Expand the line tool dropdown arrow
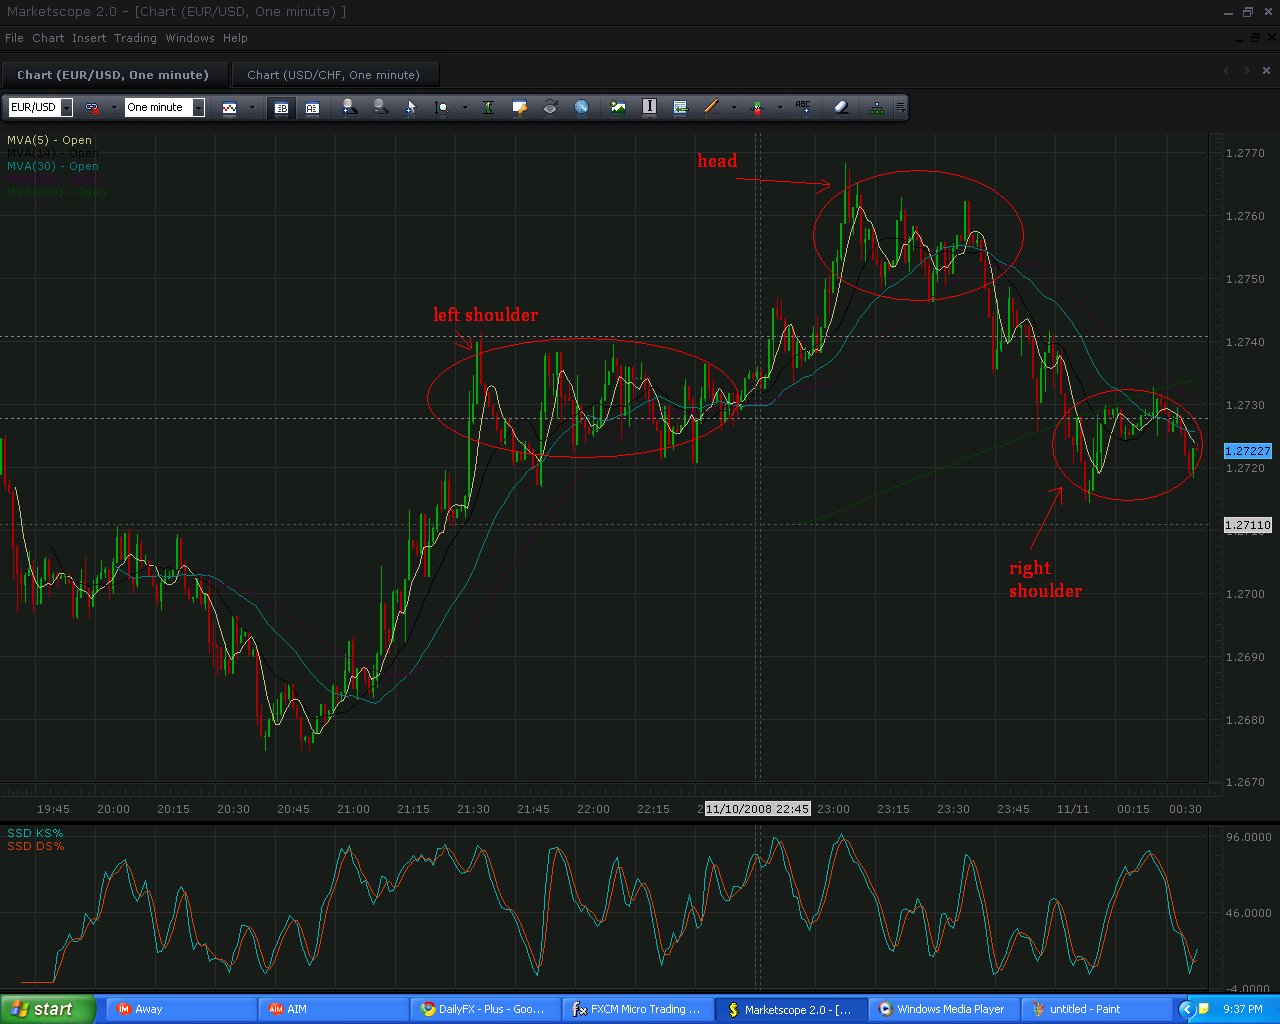The image size is (1280, 1024). coord(734,107)
